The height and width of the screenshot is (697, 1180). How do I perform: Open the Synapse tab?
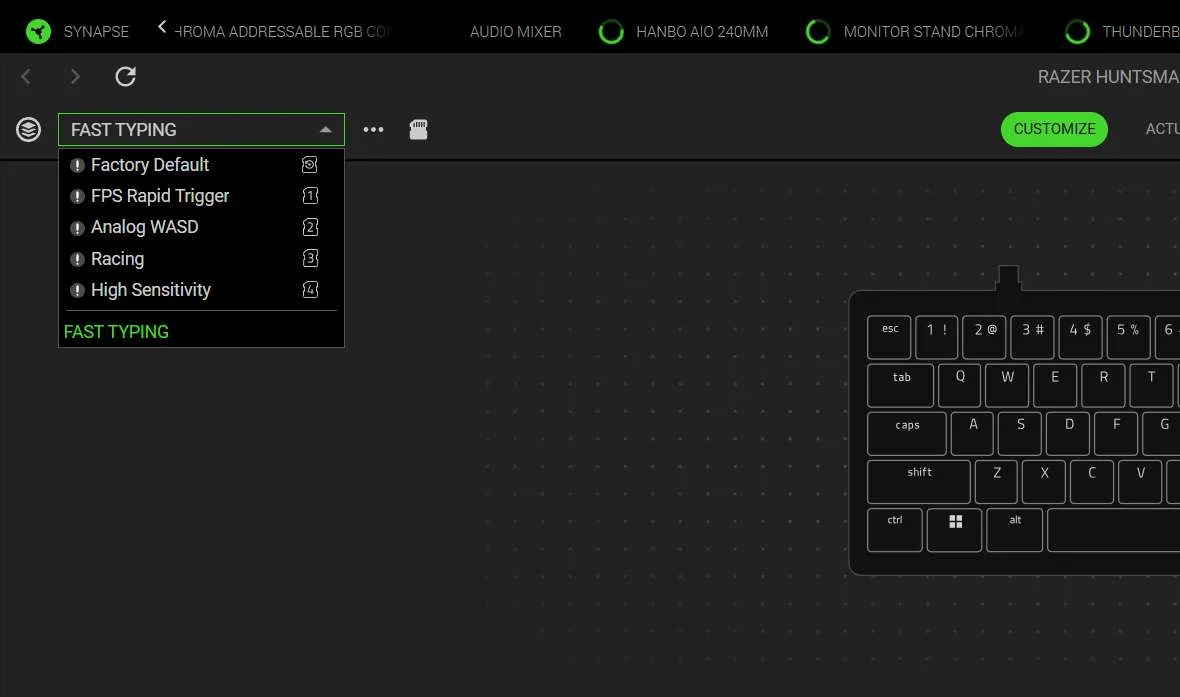96,32
